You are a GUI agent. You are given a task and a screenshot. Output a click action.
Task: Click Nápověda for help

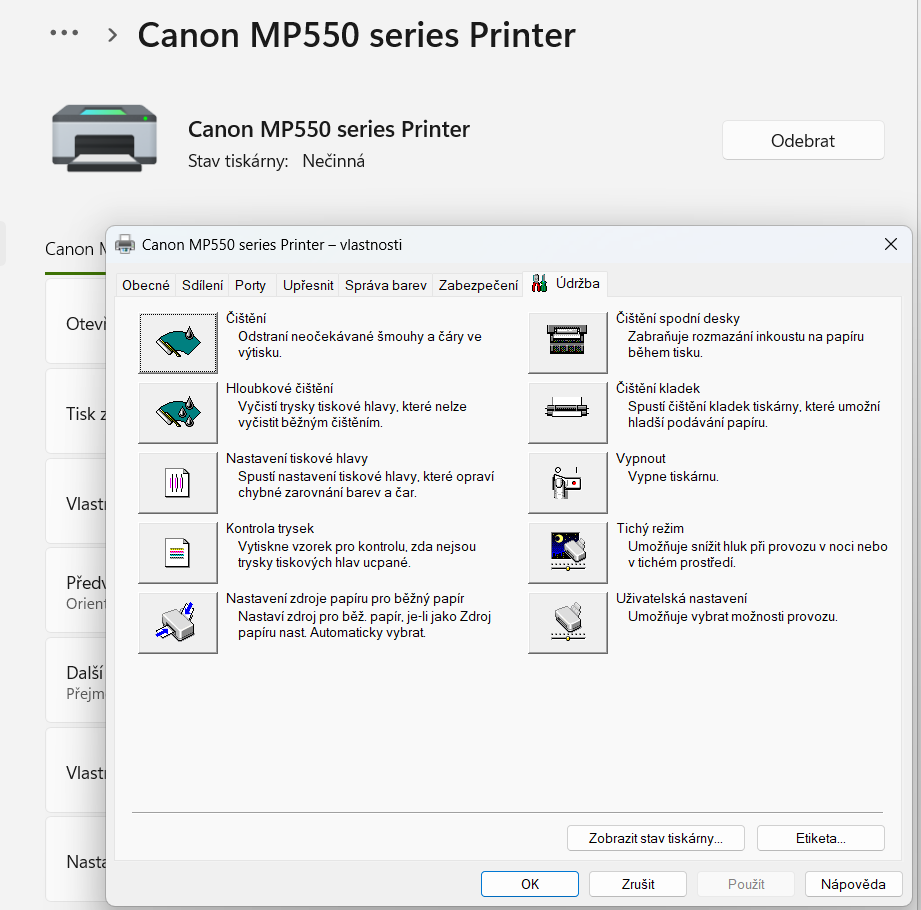point(853,884)
